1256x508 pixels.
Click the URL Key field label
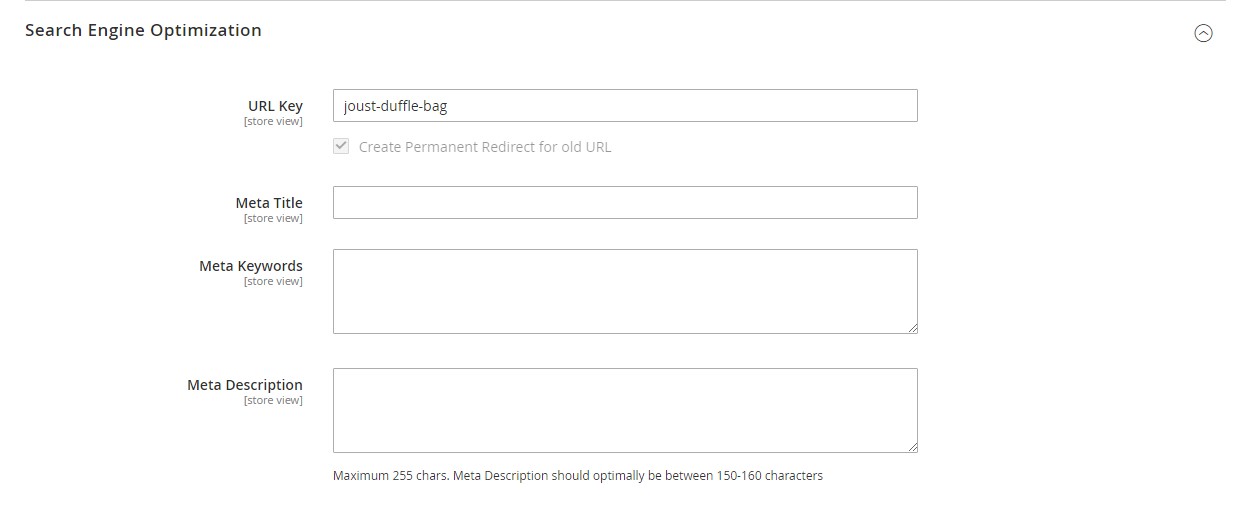pyautogui.click(x=275, y=106)
